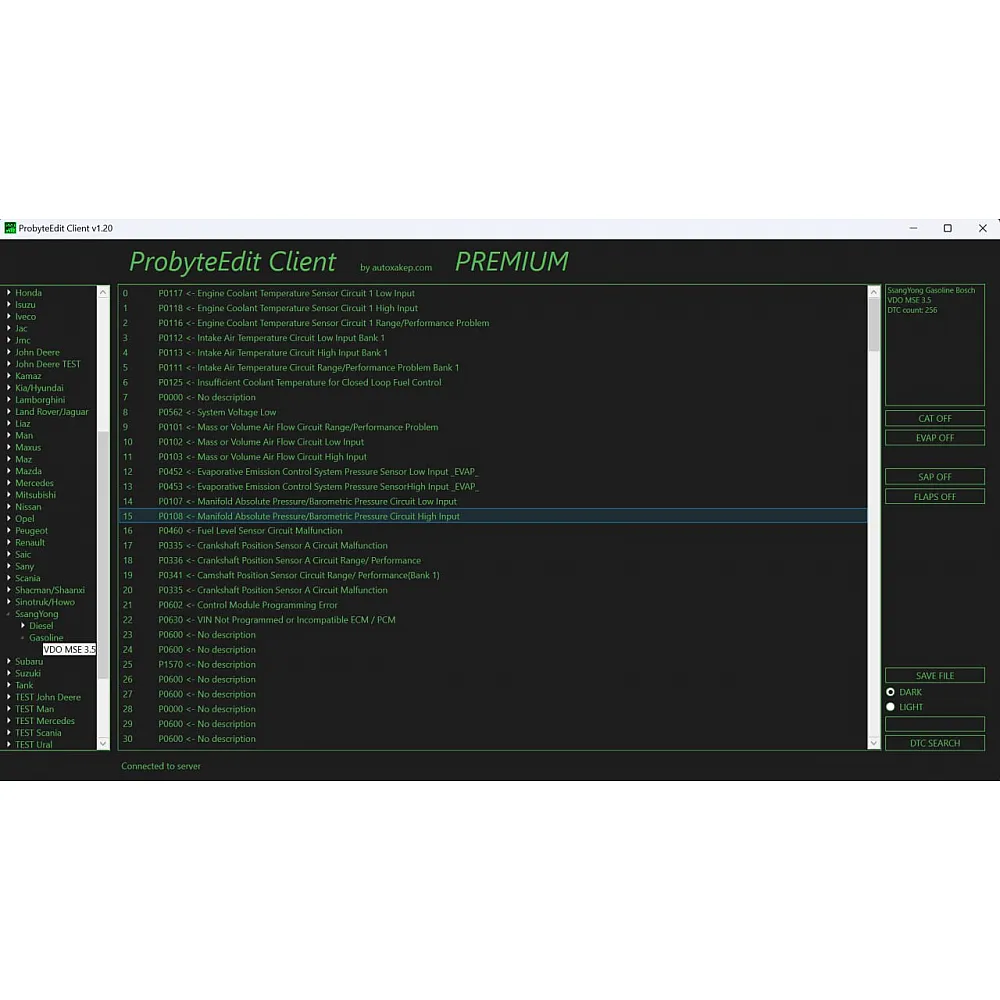Click the DTC SEARCH button
1000x1000 pixels.
(934, 743)
